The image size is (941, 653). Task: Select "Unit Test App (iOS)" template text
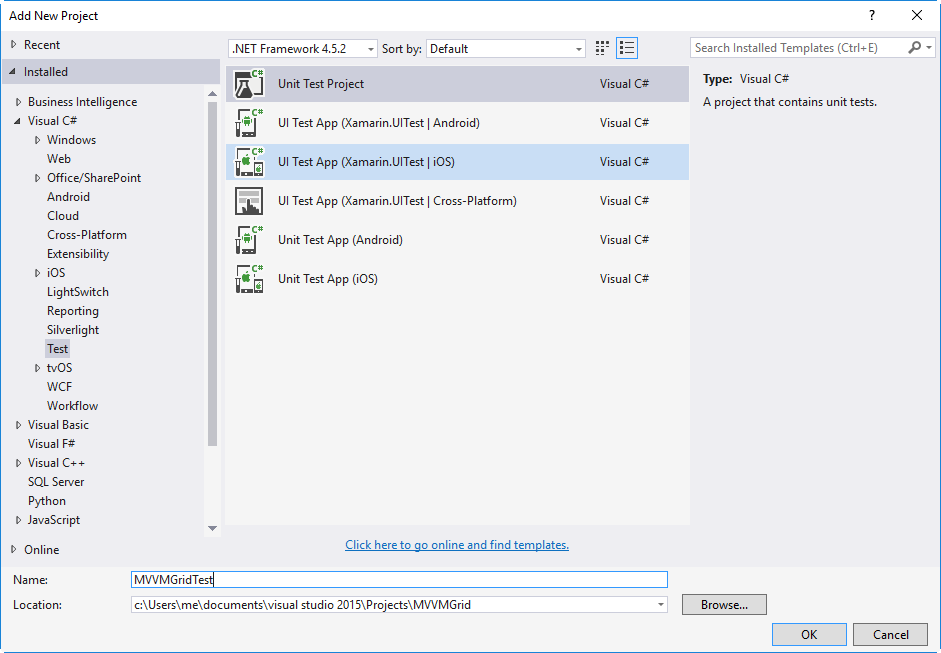point(328,279)
